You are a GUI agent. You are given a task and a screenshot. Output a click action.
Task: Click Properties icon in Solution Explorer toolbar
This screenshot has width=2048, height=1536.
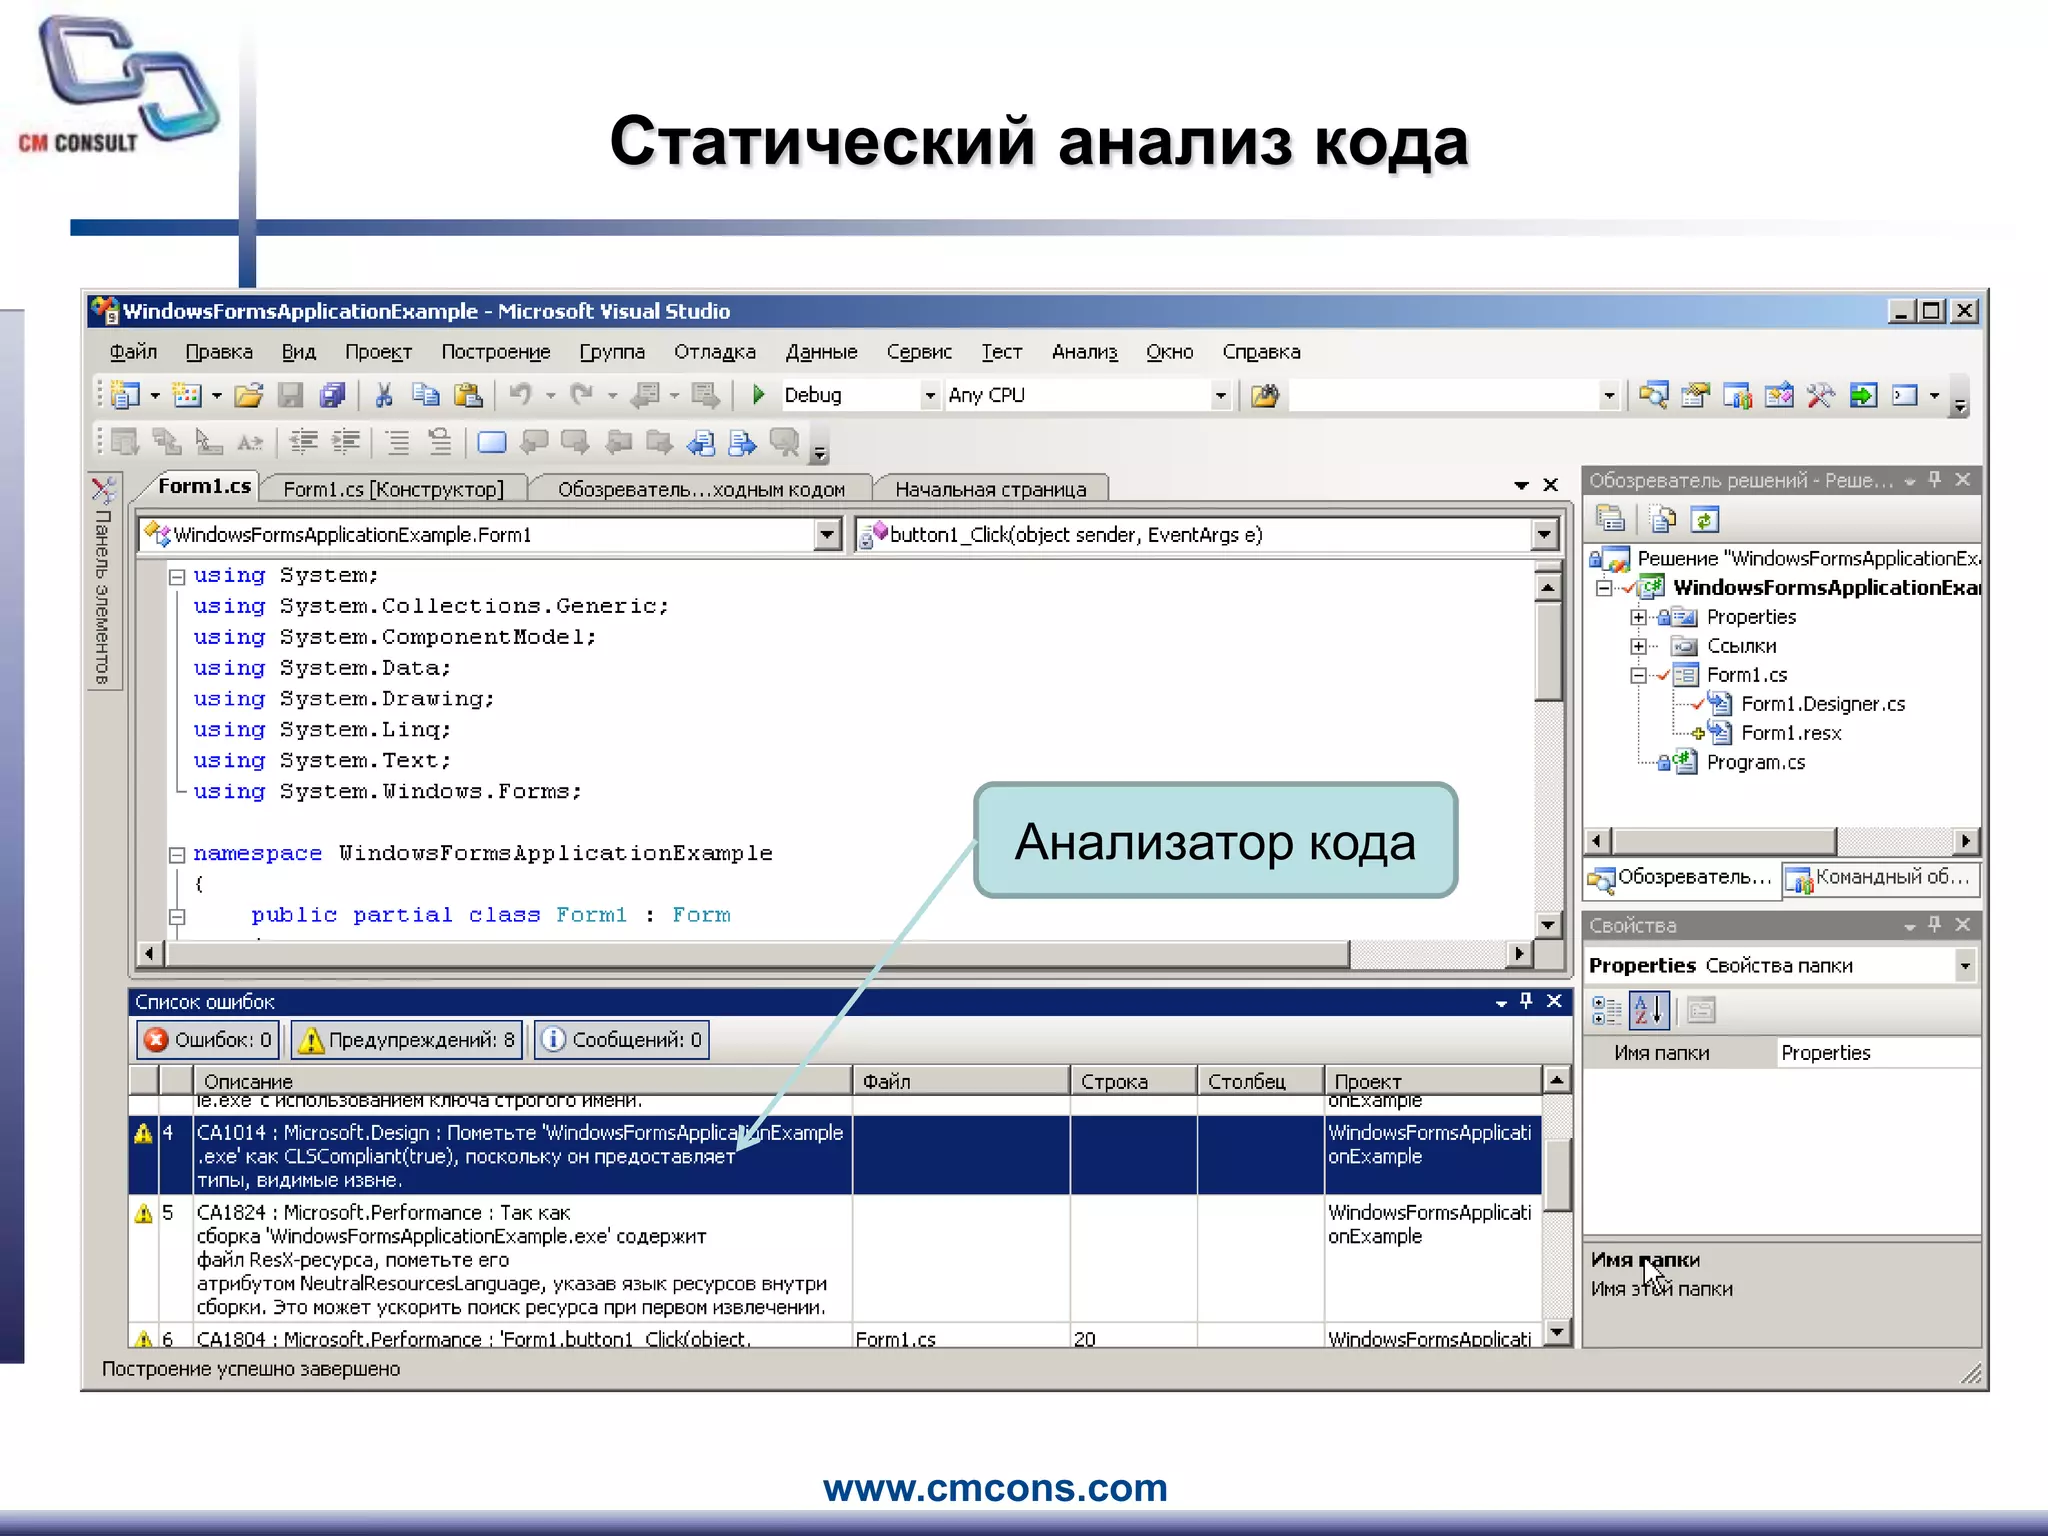click(x=1610, y=519)
